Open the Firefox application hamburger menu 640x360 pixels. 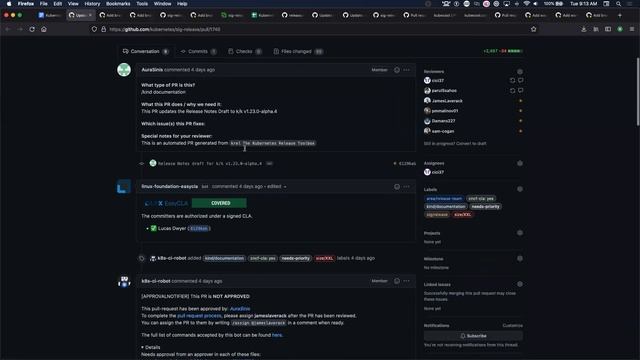(632, 29)
